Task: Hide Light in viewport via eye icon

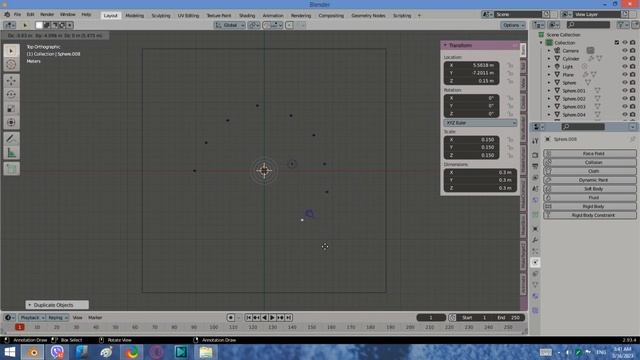Action: [624, 67]
